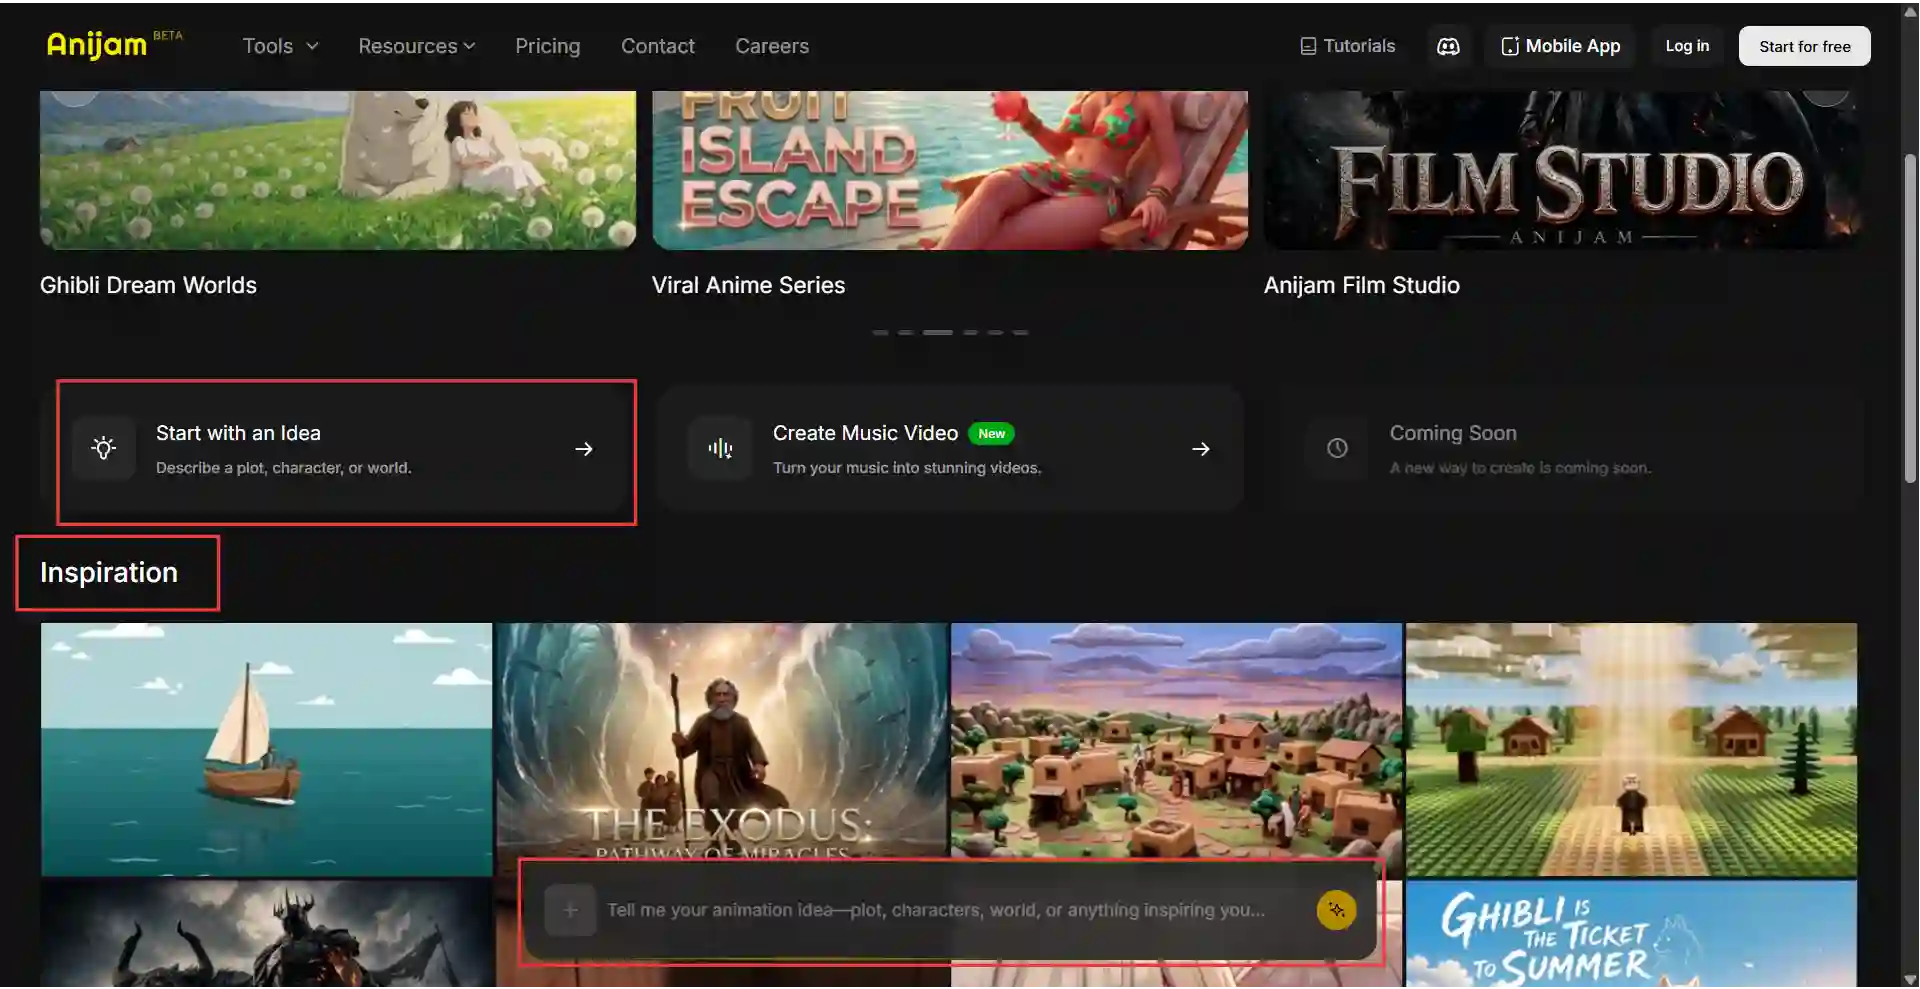Click the clock icon on Coming Soon

coord(1337,448)
